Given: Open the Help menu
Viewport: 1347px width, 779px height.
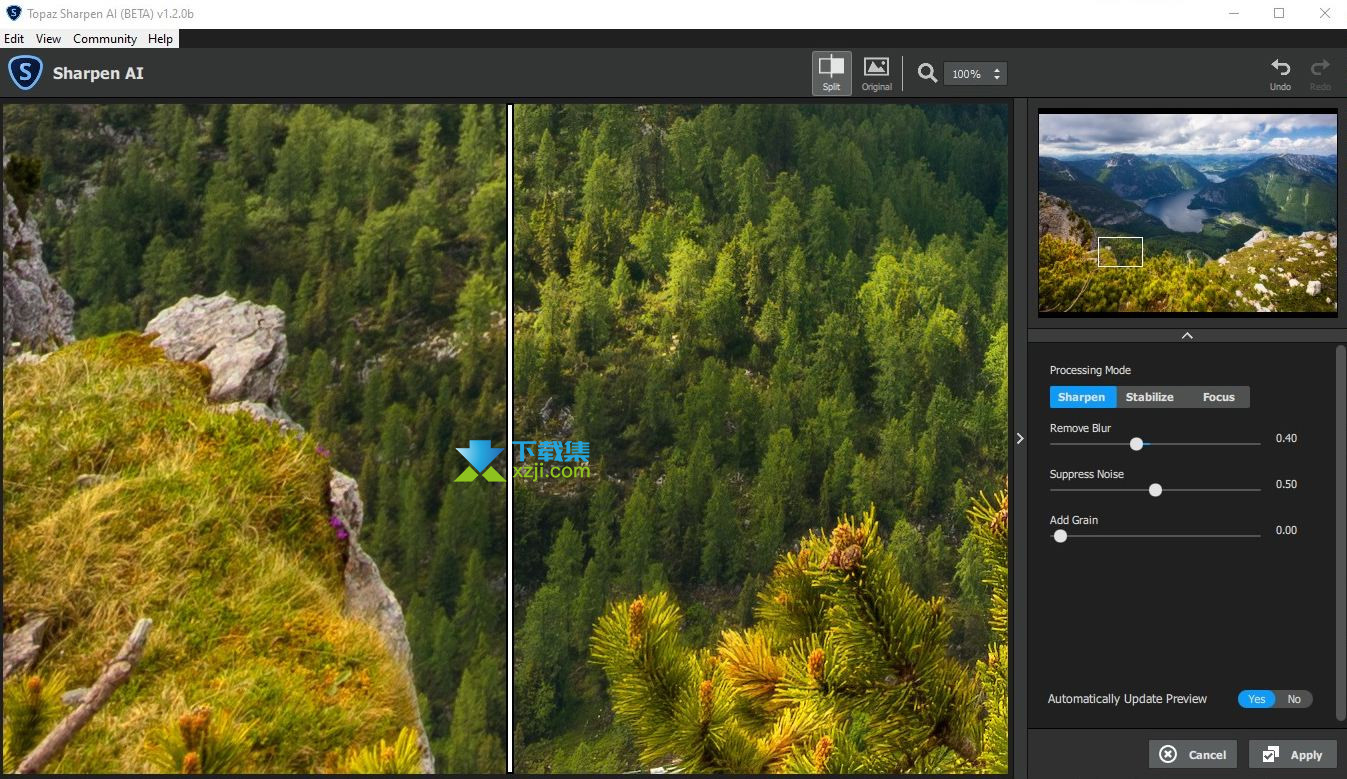Looking at the screenshot, I should 160,39.
